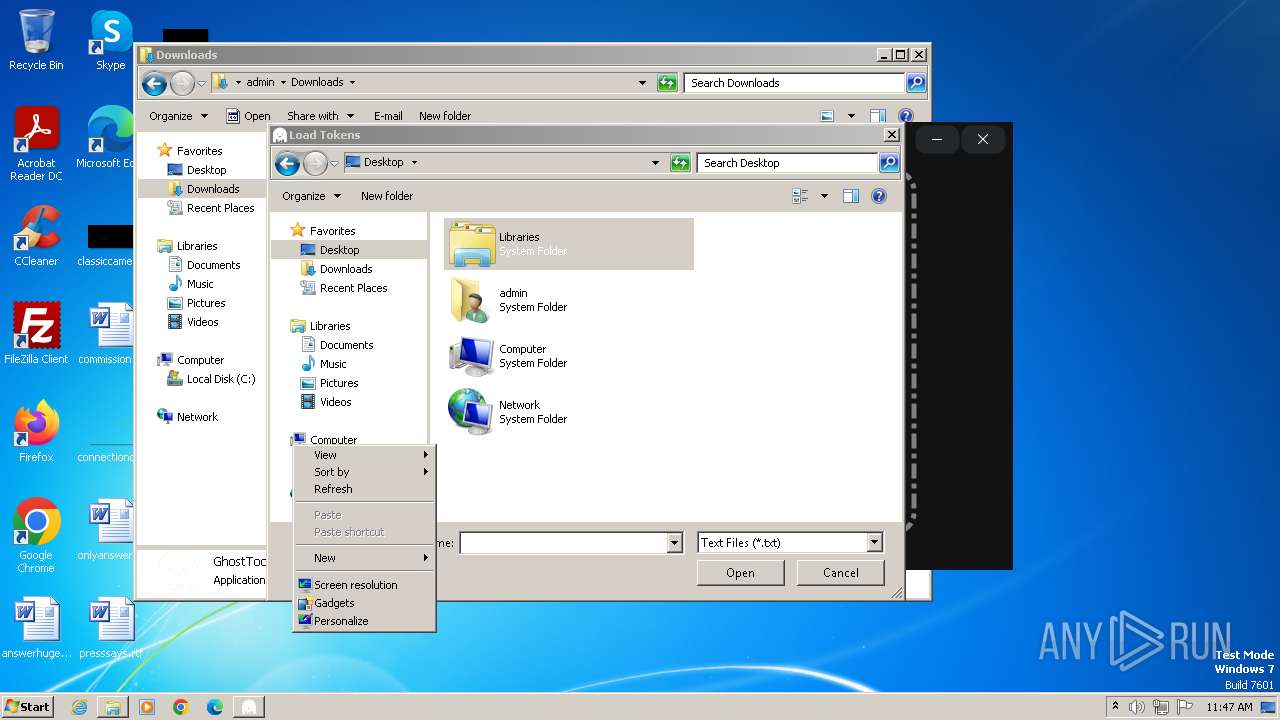Open Internet Explorer from taskbar
The height and width of the screenshot is (720, 1280).
79,707
